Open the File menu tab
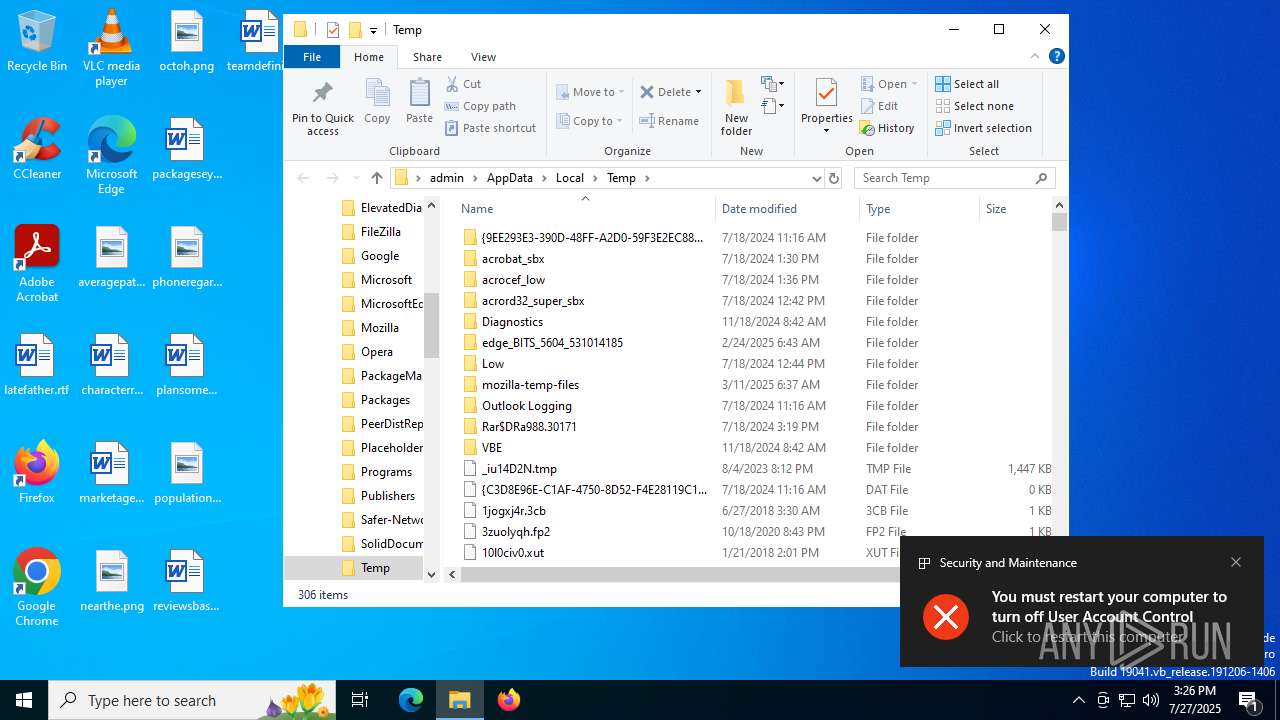The height and width of the screenshot is (720, 1280). pyautogui.click(x=312, y=57)
